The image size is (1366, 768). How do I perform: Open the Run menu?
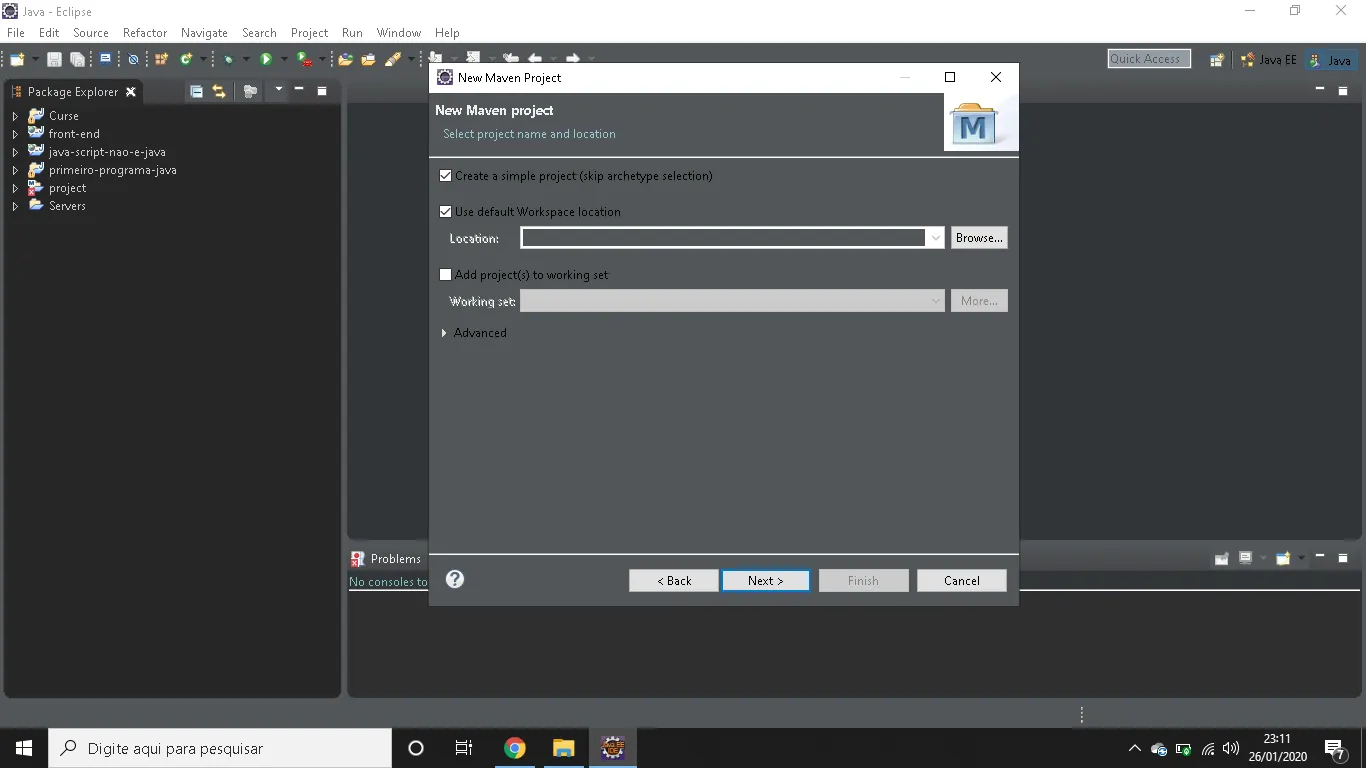(x=352, y=33)
